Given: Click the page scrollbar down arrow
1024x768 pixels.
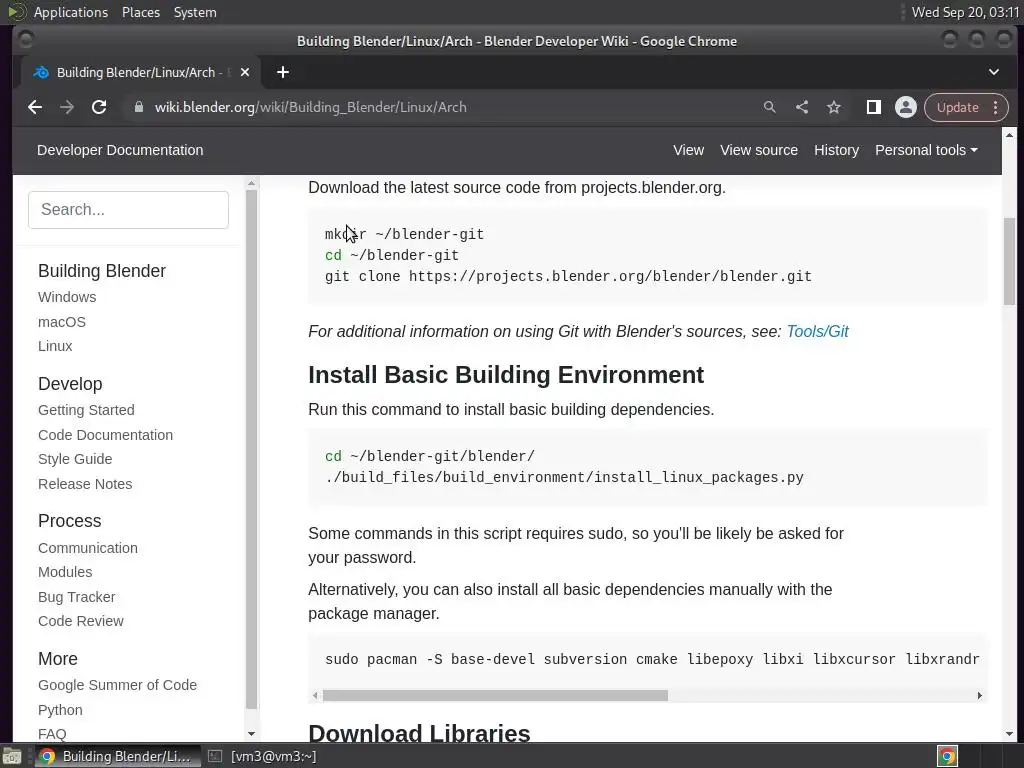Looking at the screenshot, I should click(x=1009, y=734).
